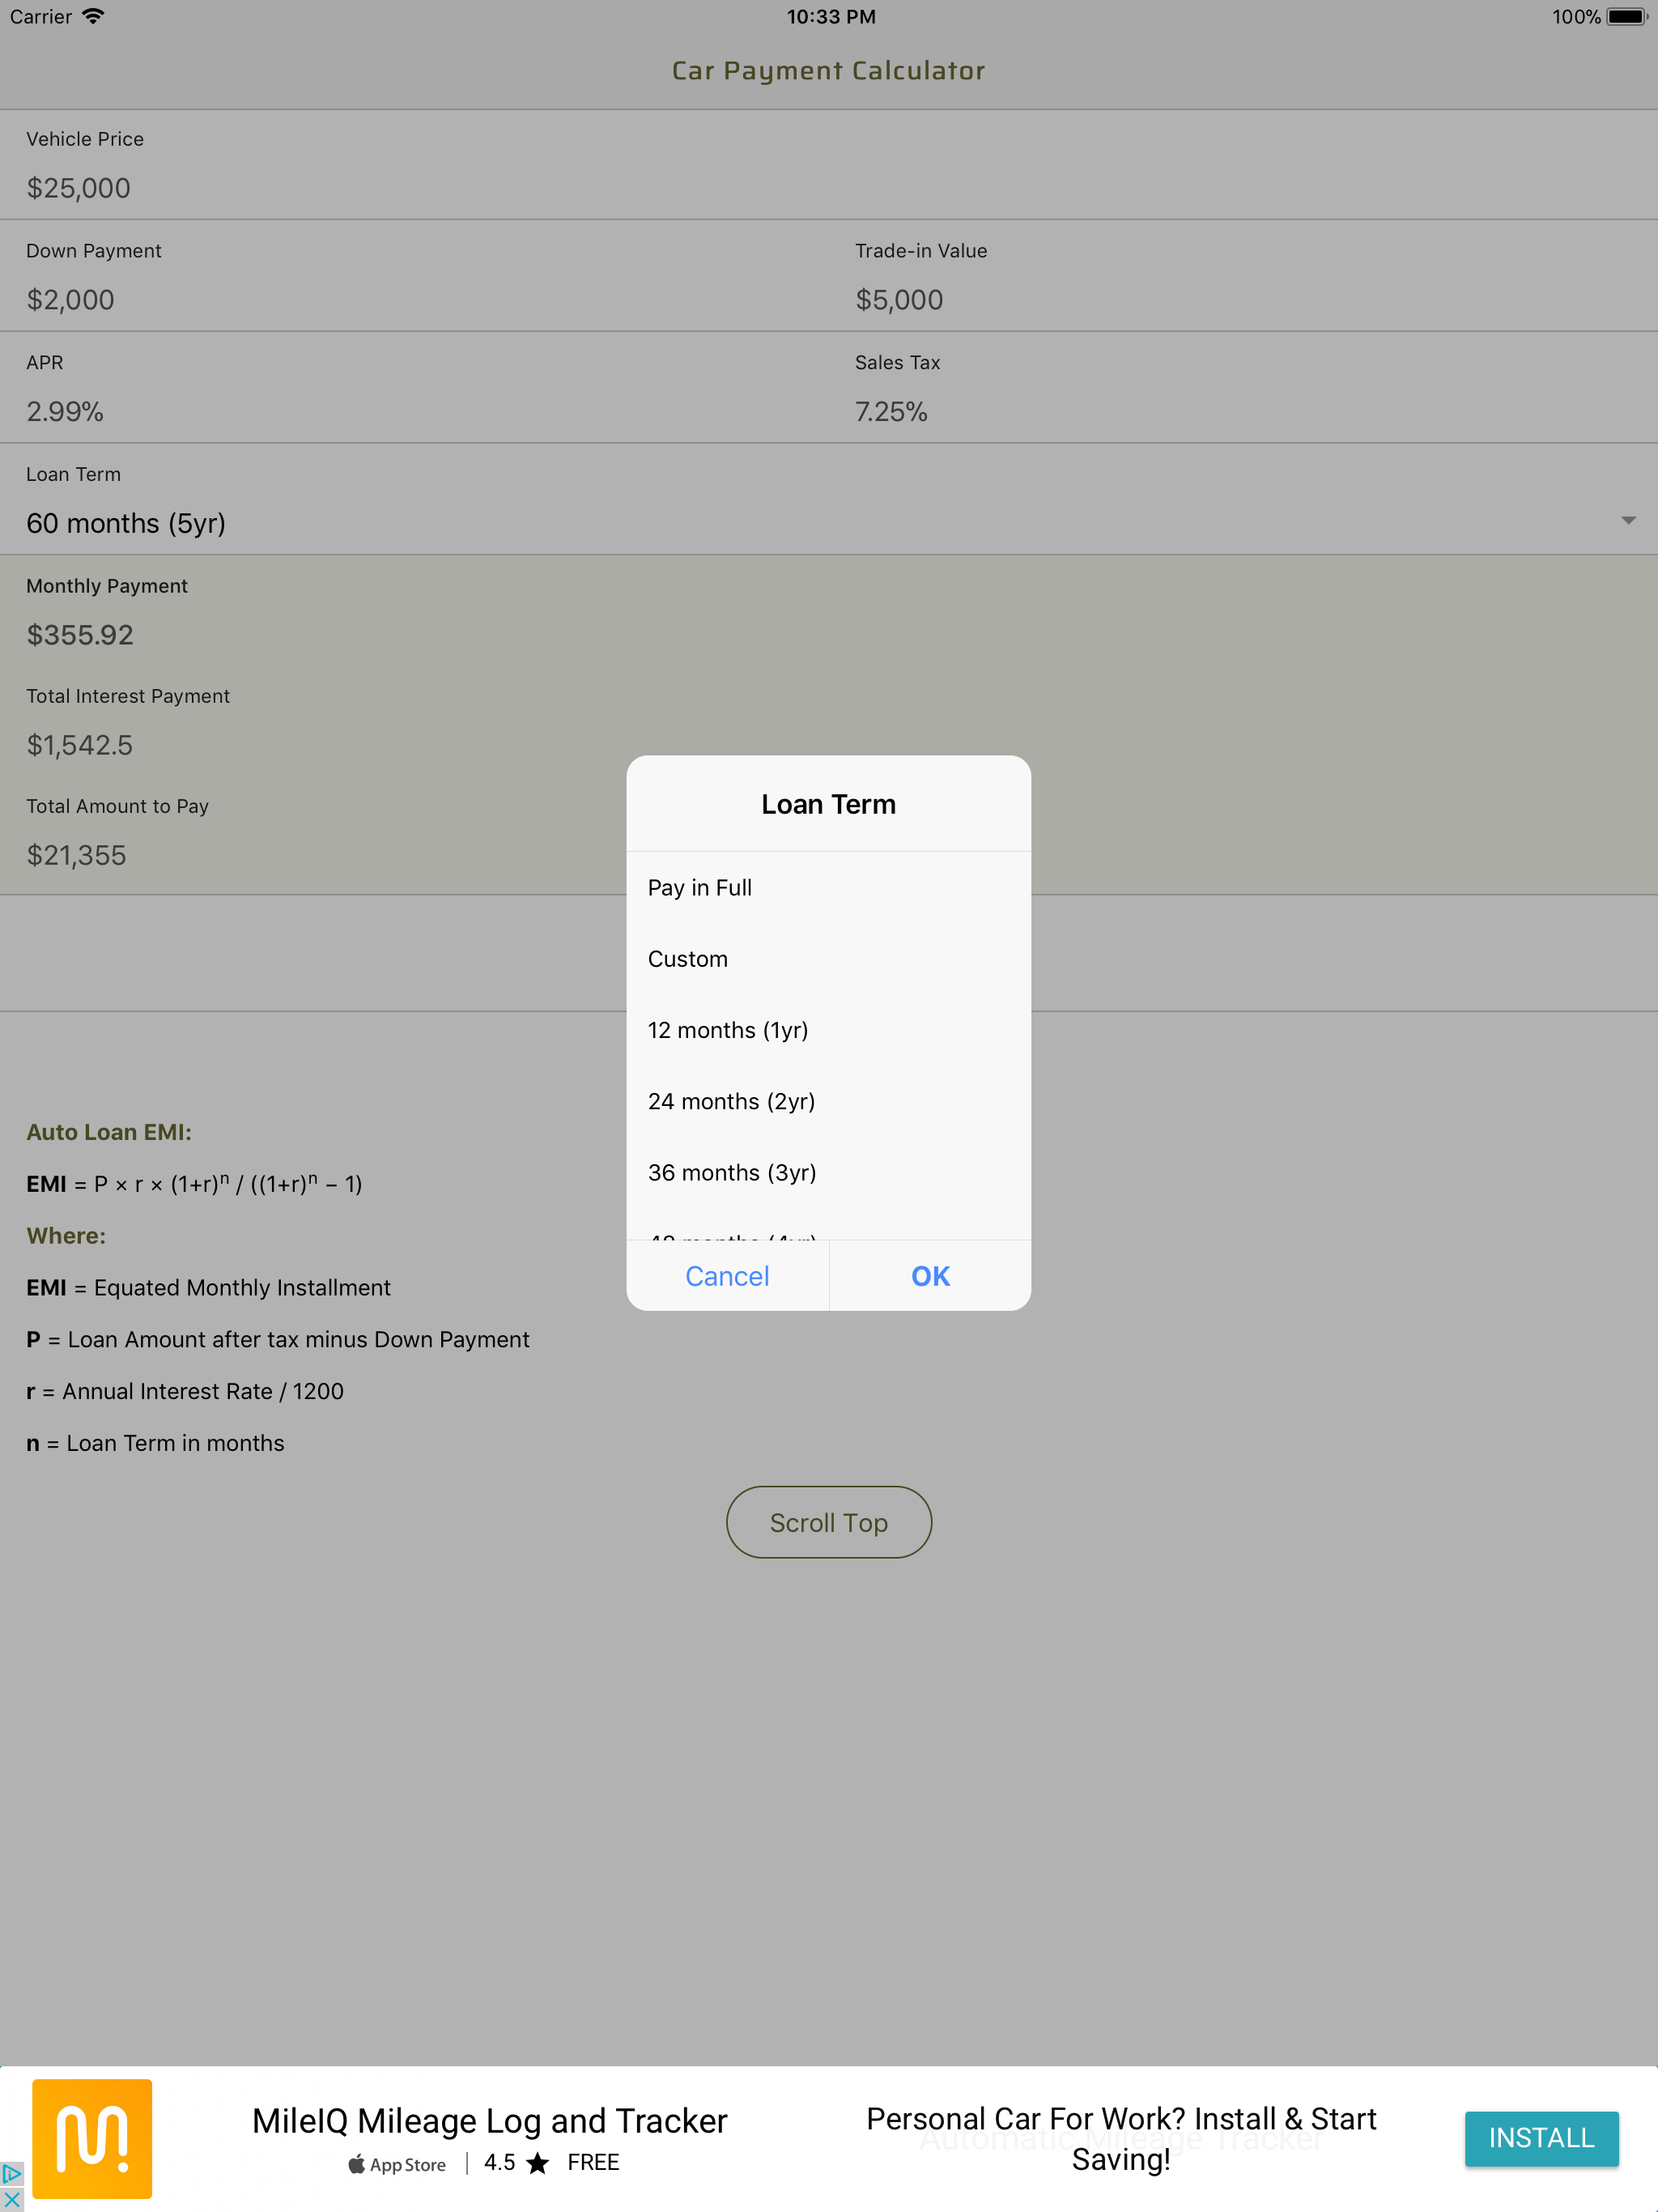Tap the MileIQ app logo icon

pyautogui.click(x=92, y=2138)
